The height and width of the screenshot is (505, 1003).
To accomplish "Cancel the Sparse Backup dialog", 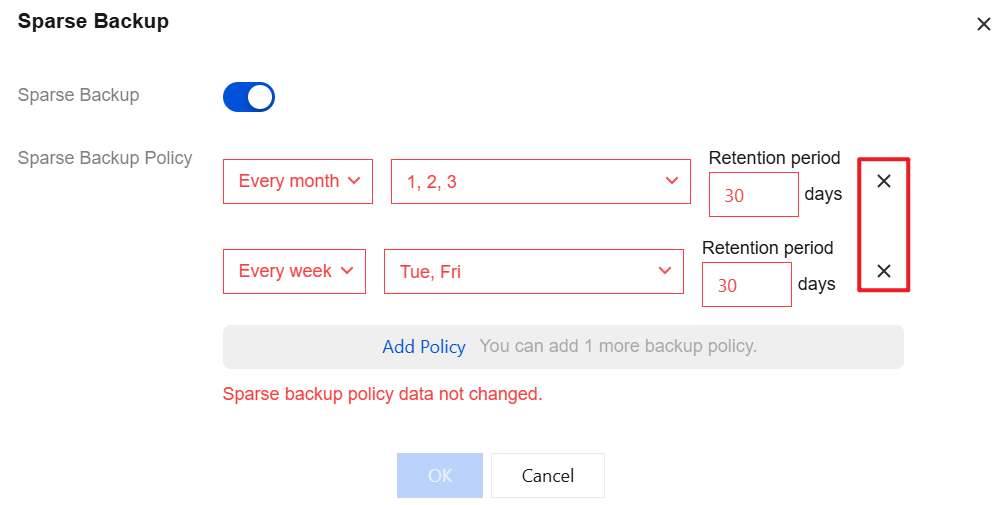I will pos(548,476).
